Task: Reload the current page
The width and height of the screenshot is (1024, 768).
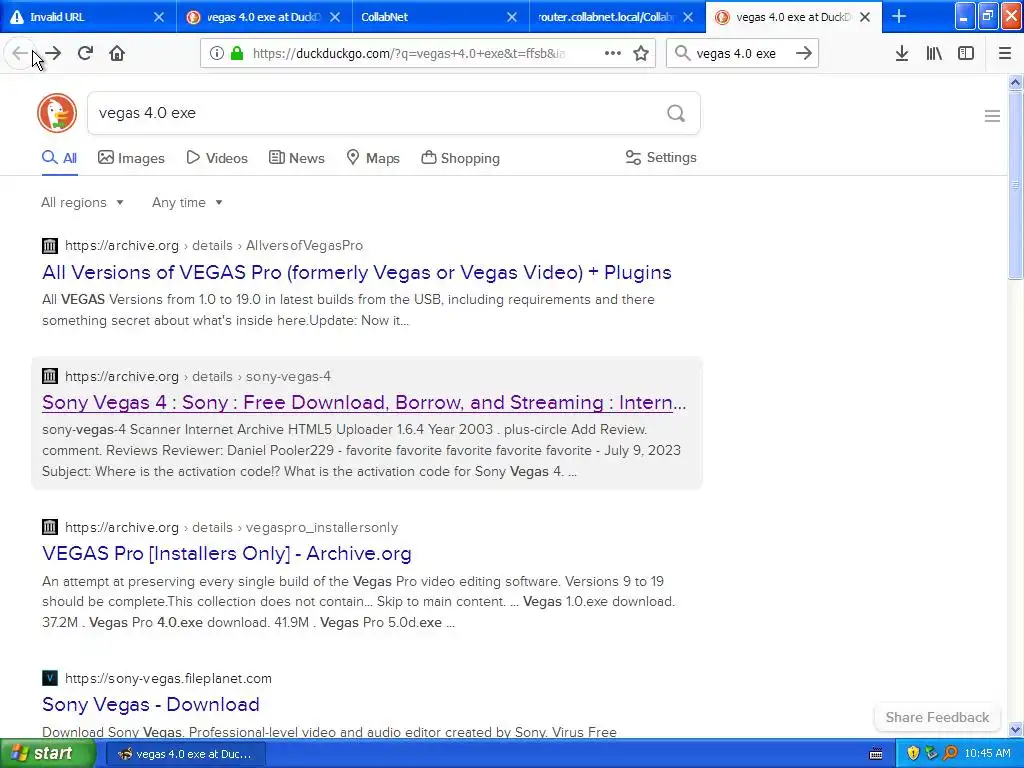Action: tap(85, 54)
